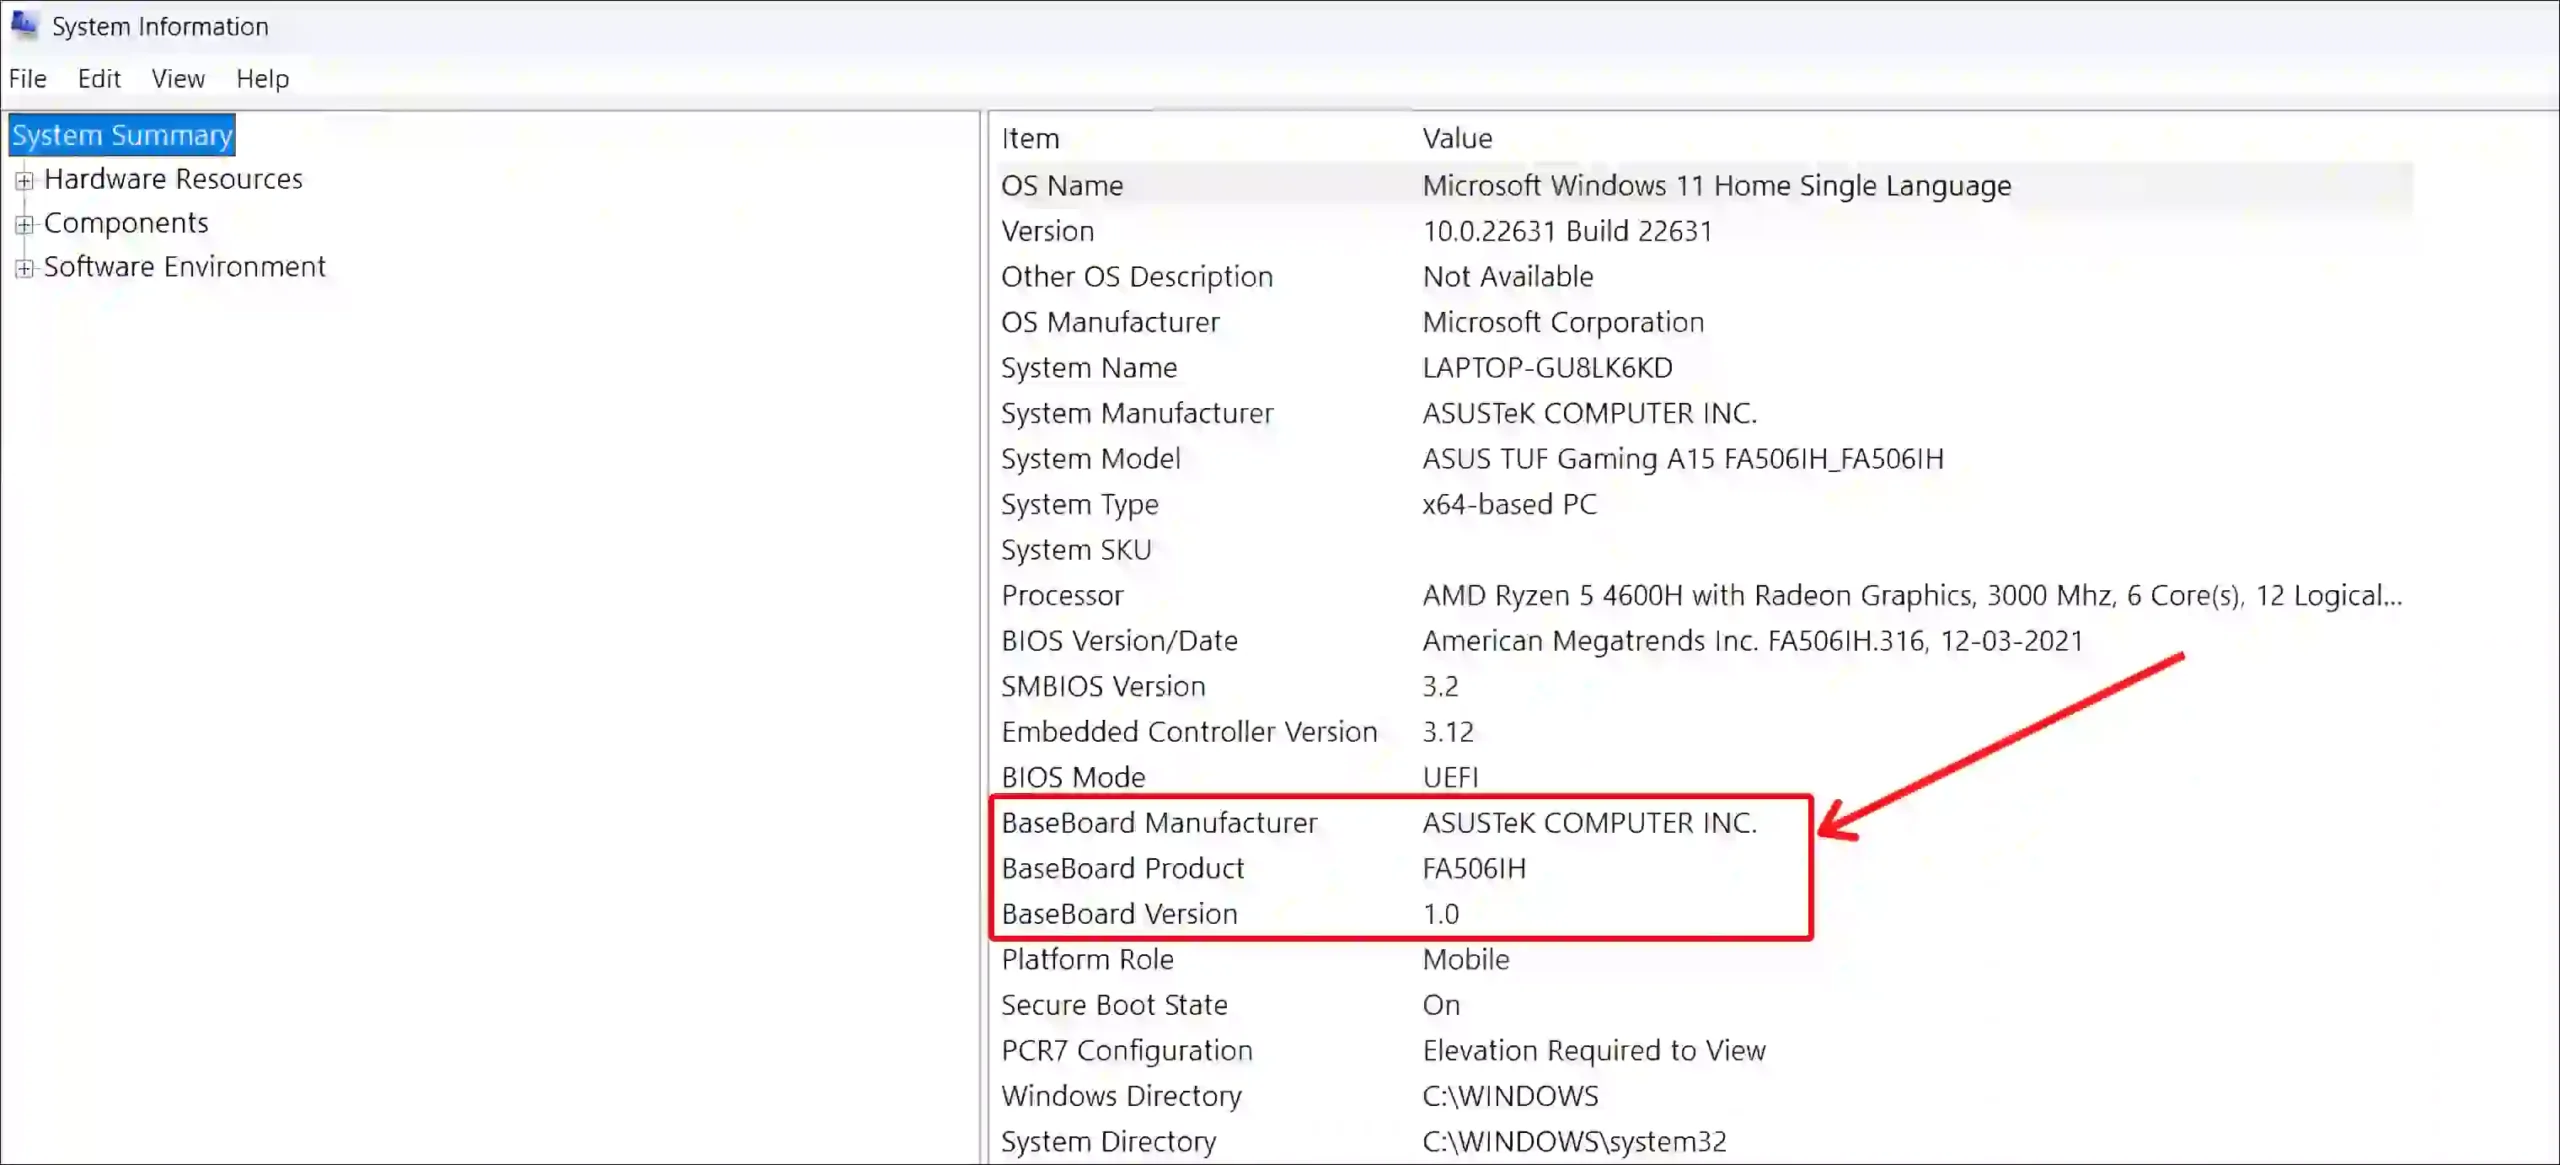Click the System Manufacturer item
The height and width of the screenshot is (1165, 2560).
1137,413
